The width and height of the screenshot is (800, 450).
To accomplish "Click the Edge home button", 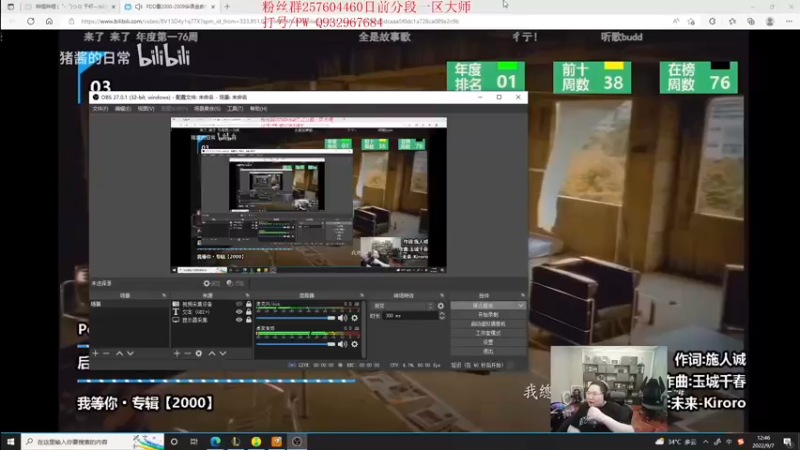I will click(x=49, y=21).
